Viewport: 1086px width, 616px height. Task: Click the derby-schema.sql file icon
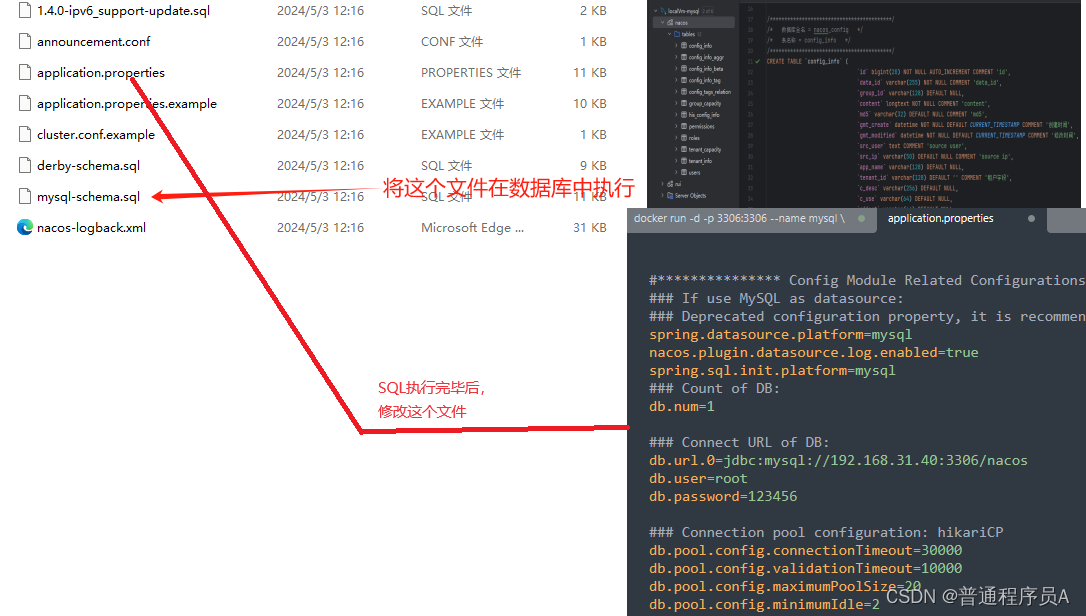coord(25,165)
